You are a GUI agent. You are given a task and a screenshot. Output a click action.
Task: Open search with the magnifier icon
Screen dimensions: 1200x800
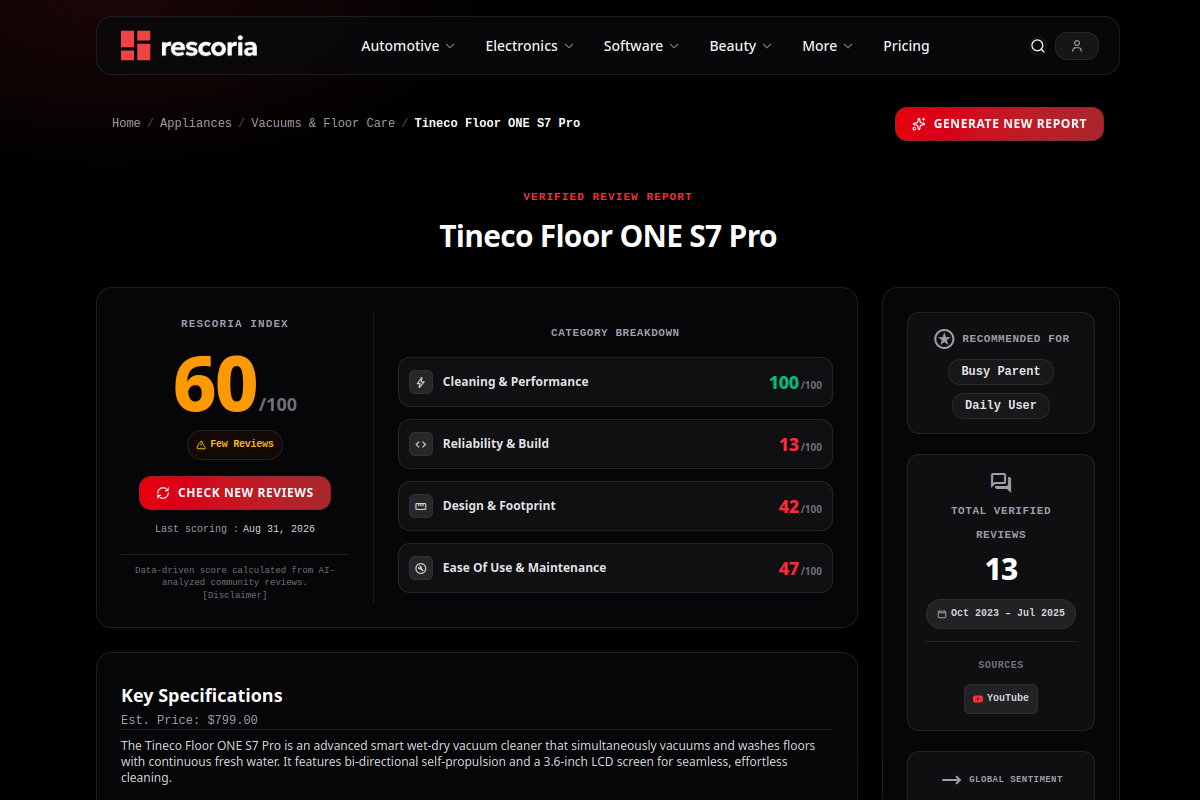pyautogui.click(x=1038, y=46)
